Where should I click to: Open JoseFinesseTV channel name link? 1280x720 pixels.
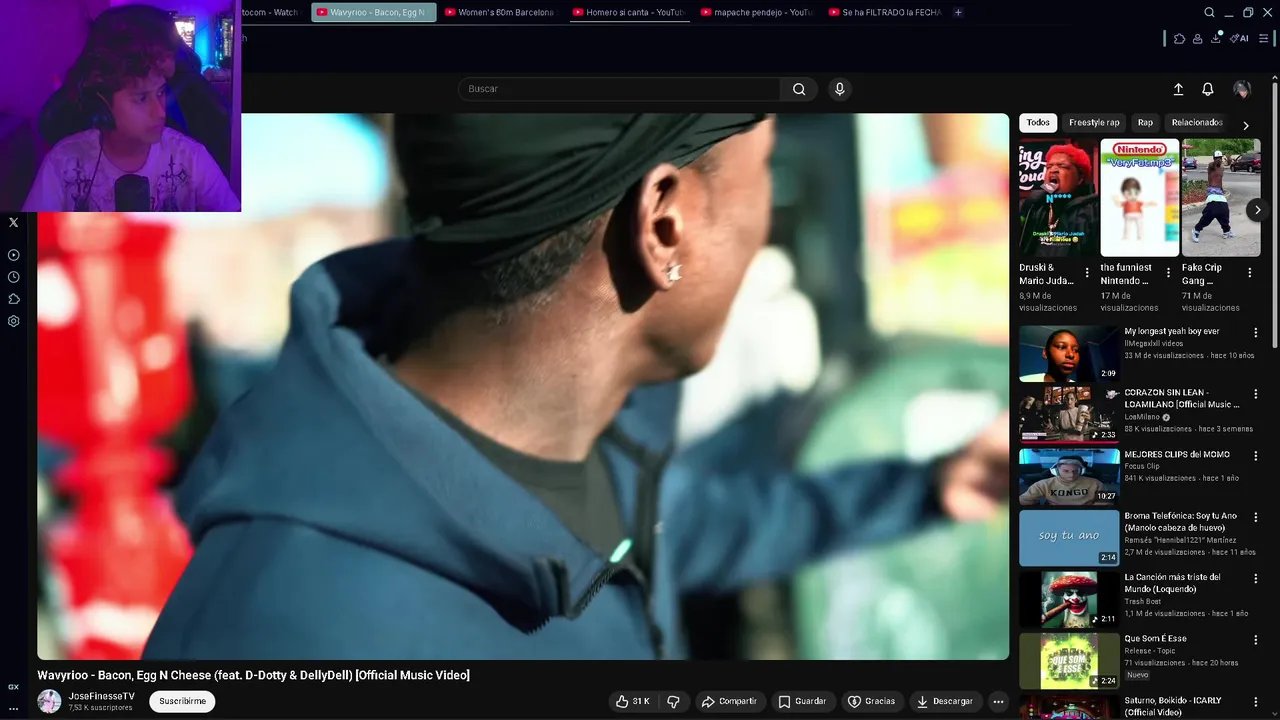[101, 696]
